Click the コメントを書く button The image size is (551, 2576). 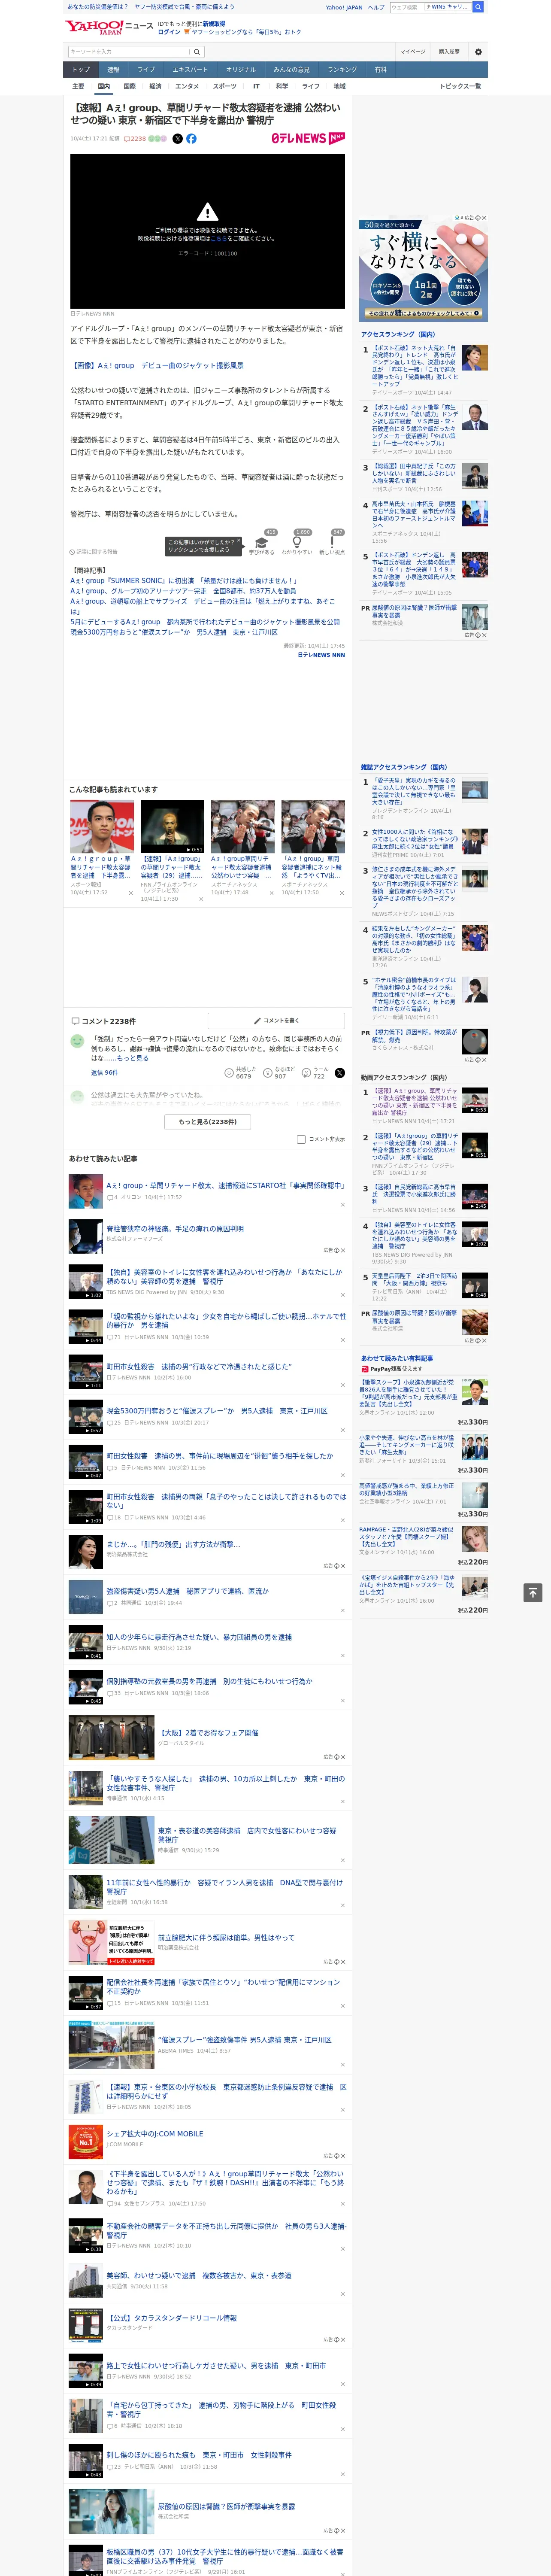click(276, 1021)
